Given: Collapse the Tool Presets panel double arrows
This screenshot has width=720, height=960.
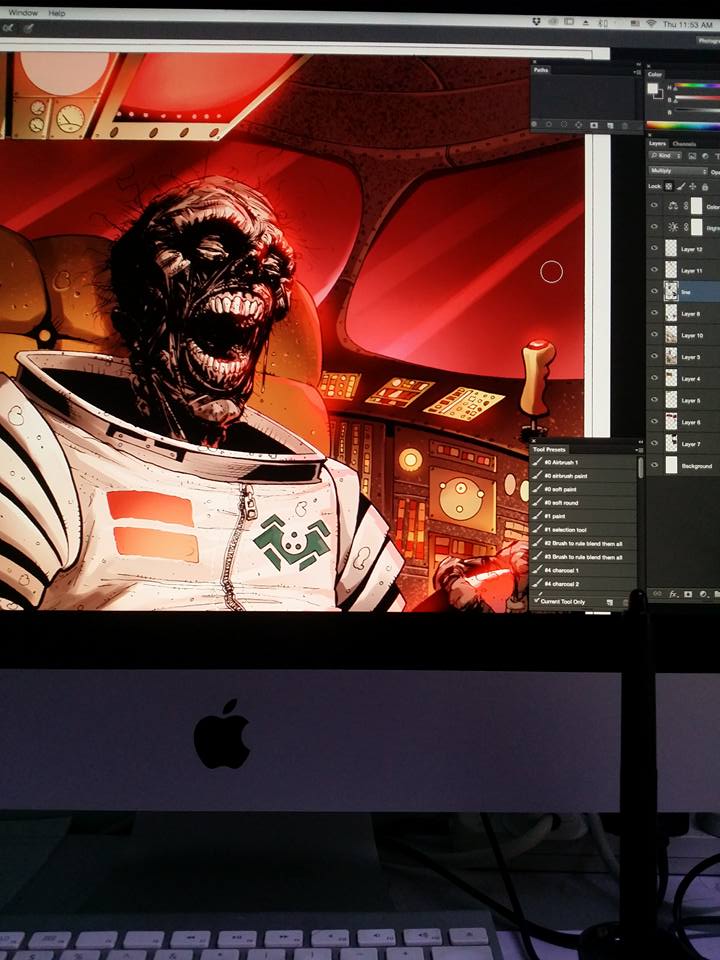Looking at the screenshot, I should point(640,441).
